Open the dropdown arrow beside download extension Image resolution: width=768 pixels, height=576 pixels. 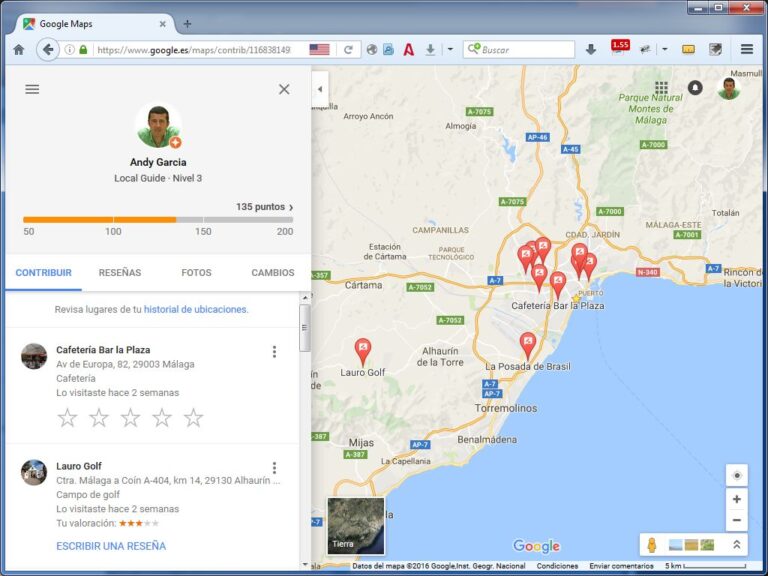[450, 49]
